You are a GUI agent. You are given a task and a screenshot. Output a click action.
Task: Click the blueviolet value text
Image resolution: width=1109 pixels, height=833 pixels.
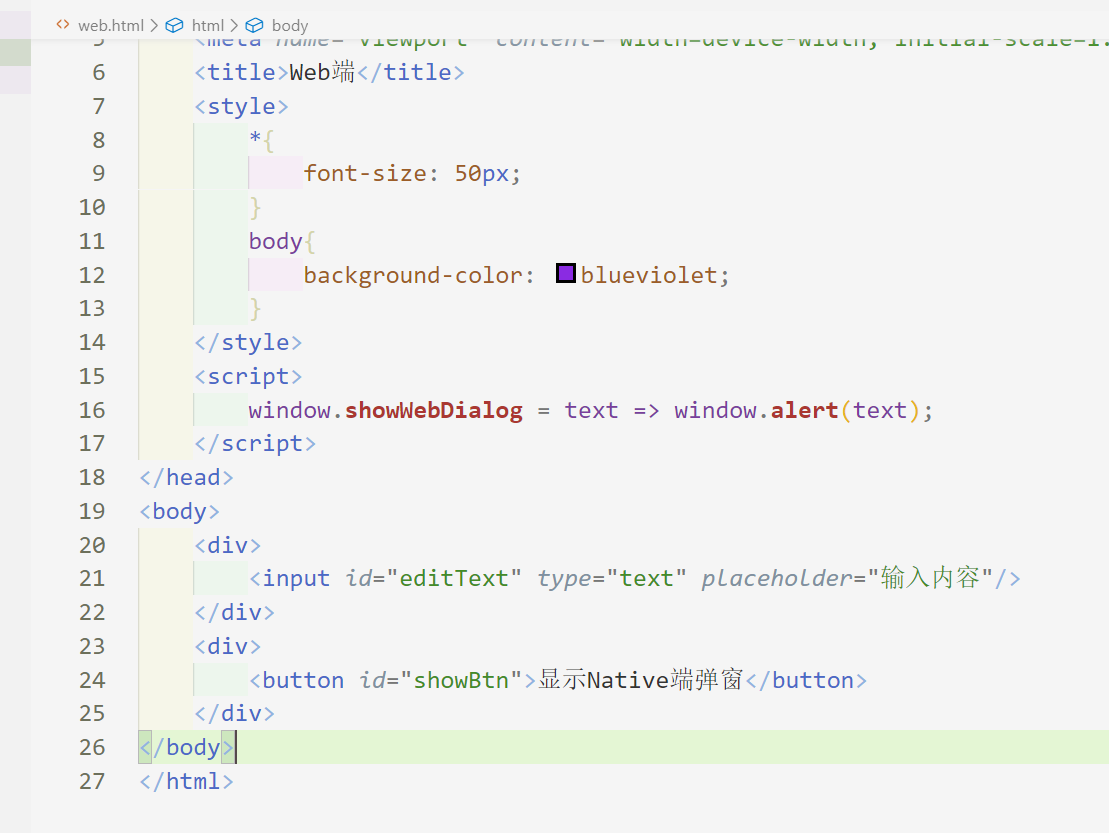point(649,275)
